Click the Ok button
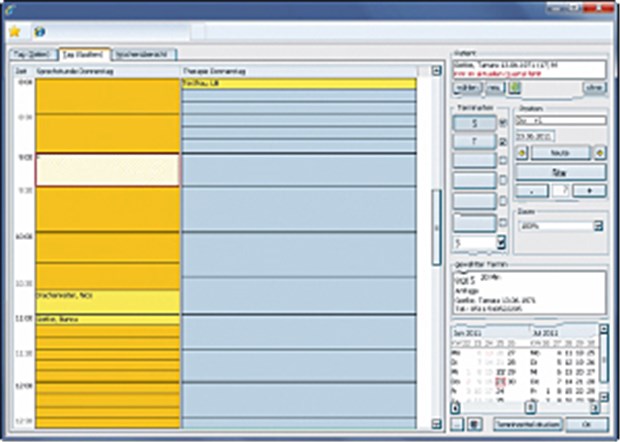 tap(587, 425)
